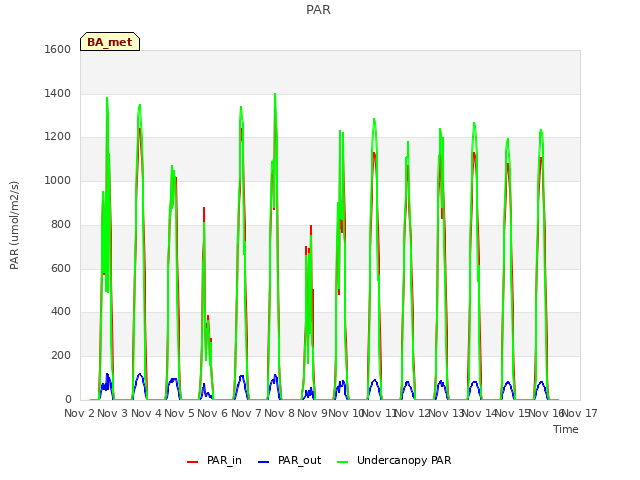Click the Nov 8 x-axis label

tap(279, 413)
